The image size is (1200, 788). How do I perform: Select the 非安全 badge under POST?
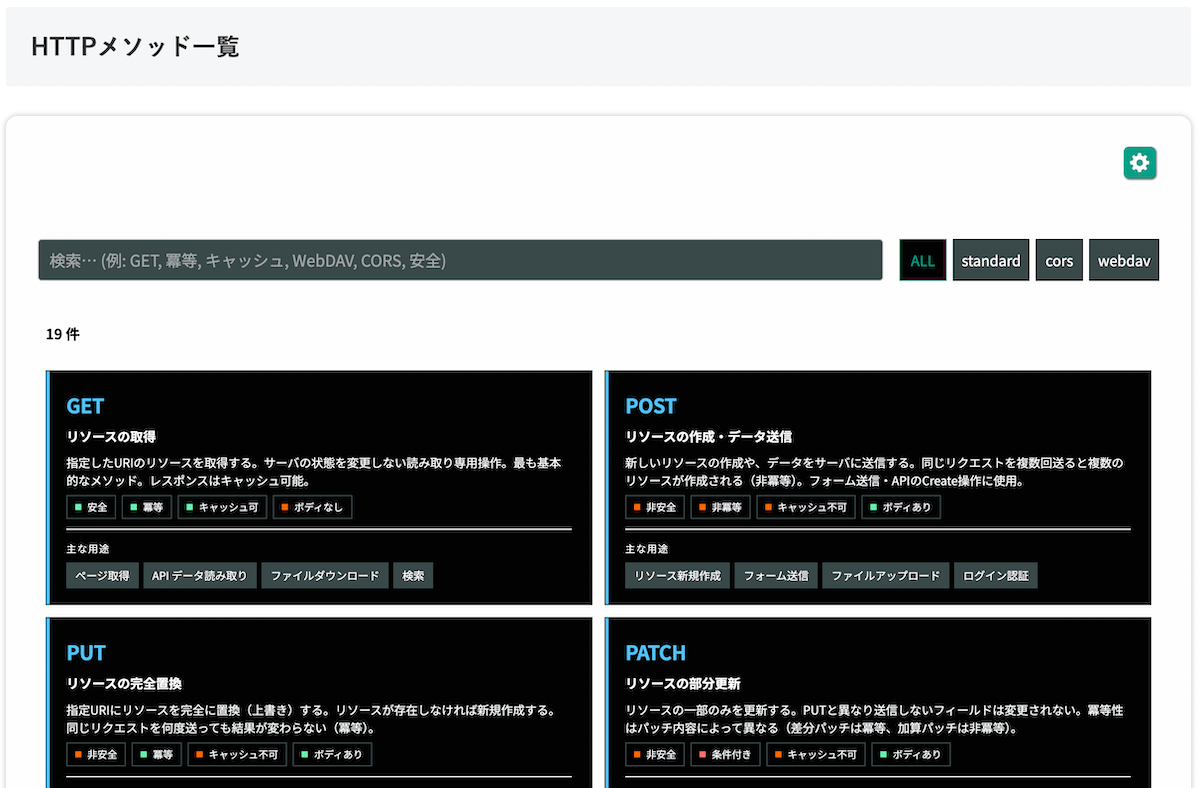point(655,507)
